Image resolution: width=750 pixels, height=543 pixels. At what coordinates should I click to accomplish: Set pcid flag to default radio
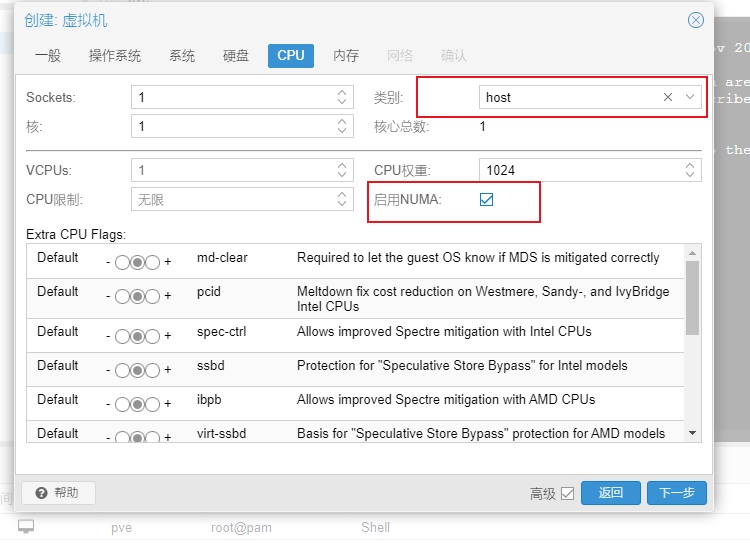pyautogui.click(x=137, y=297)
